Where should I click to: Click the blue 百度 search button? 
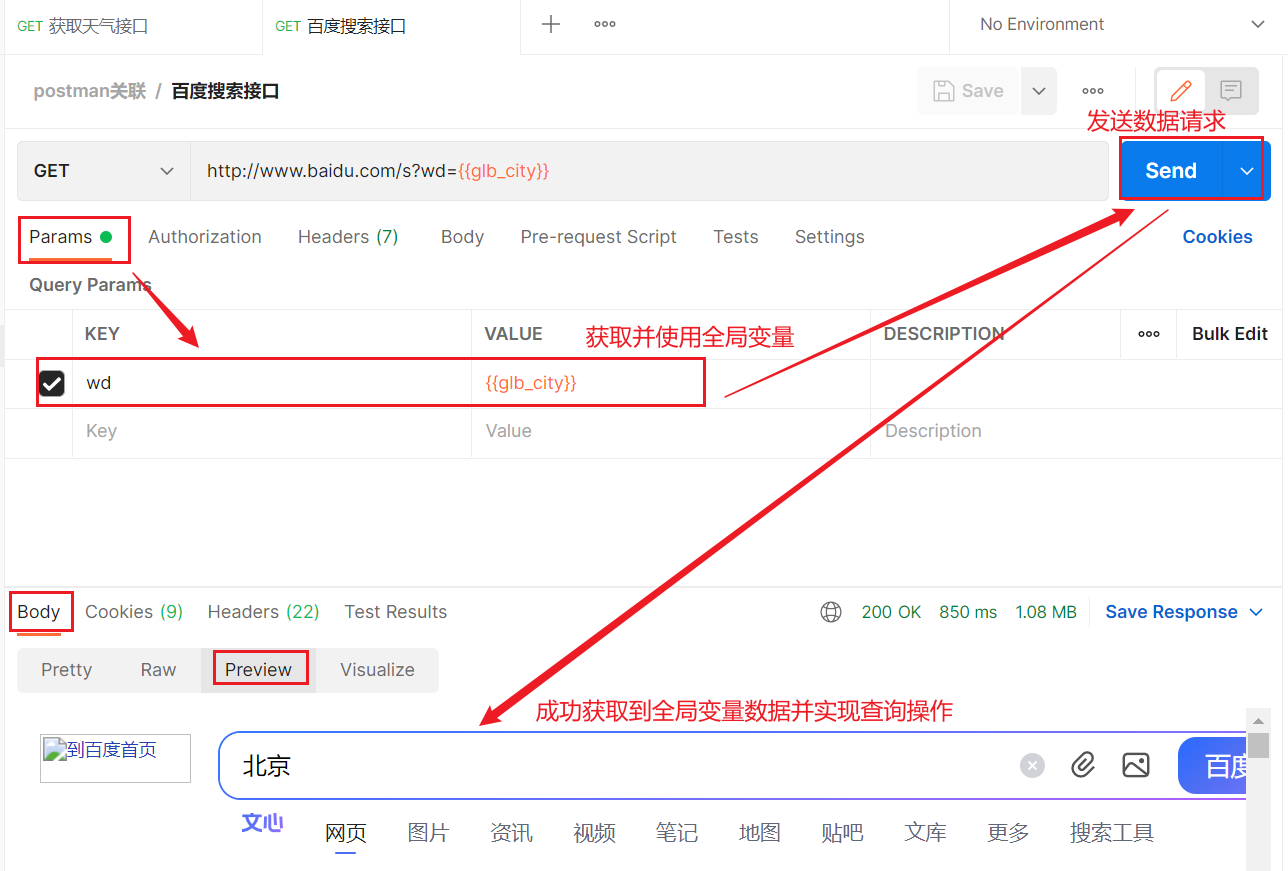click(1212, 766)
